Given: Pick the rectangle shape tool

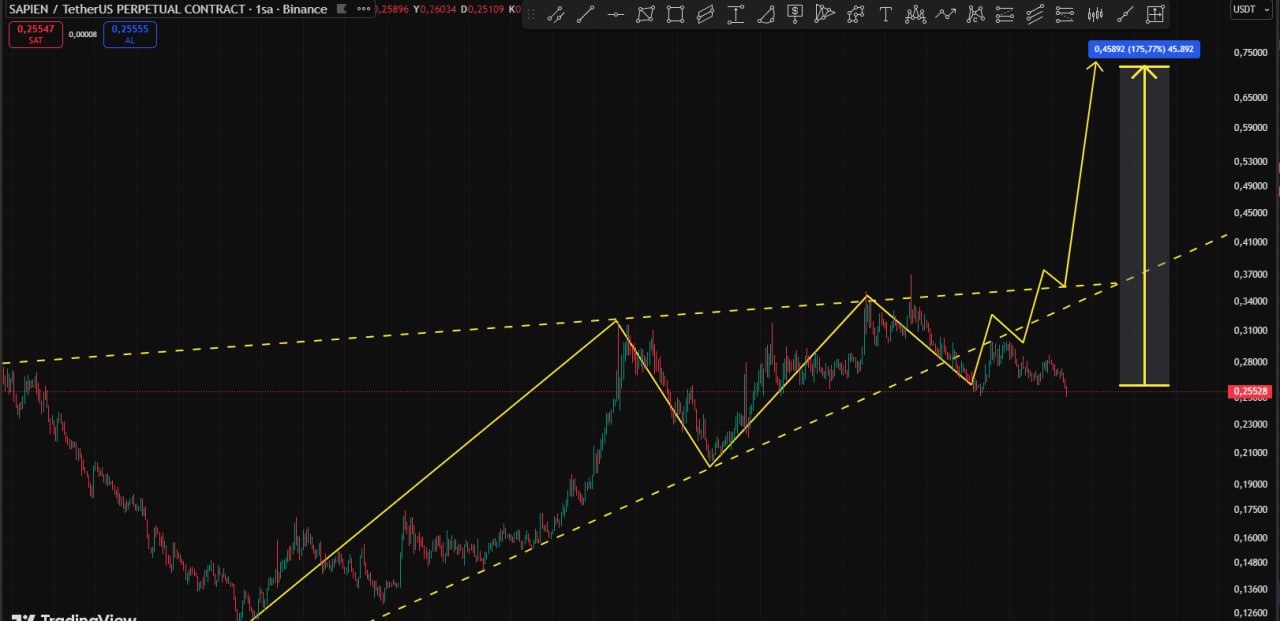Looking at the screenshot, I should [676, 14].
